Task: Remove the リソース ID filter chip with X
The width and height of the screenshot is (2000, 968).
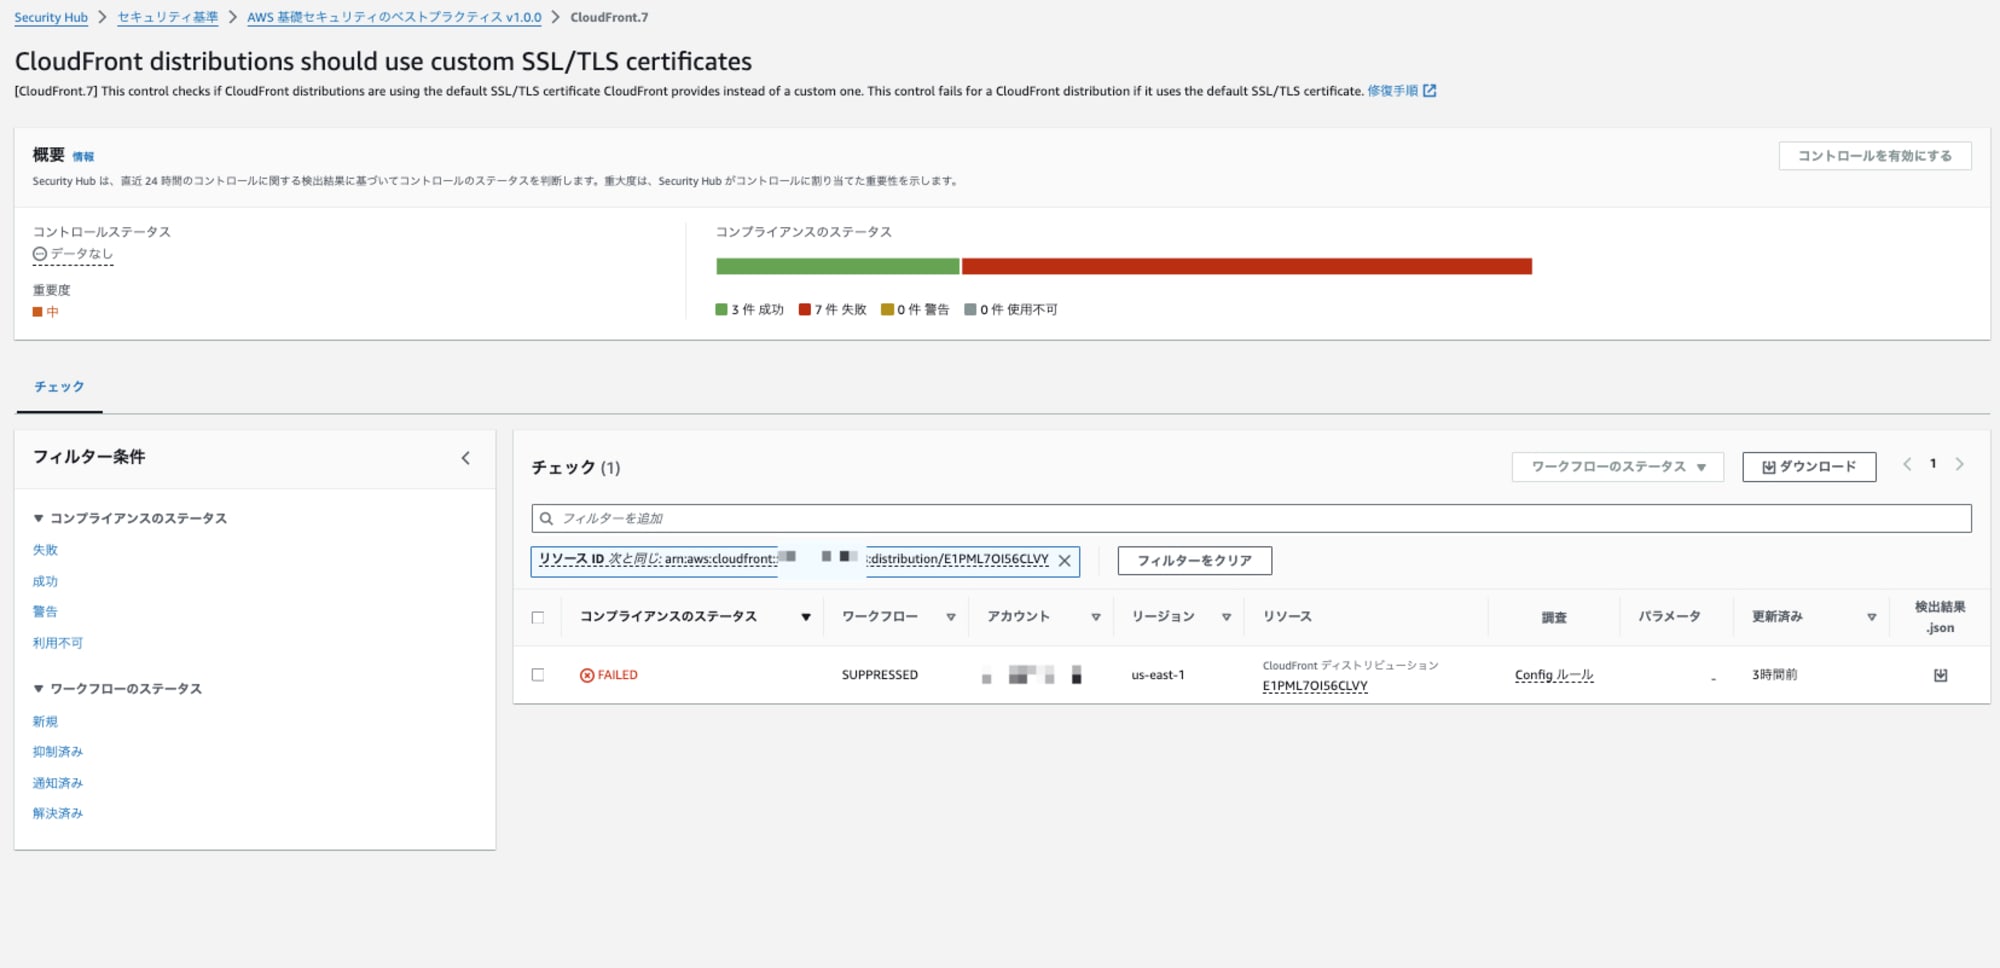Action: click(x=1064, y=561)
